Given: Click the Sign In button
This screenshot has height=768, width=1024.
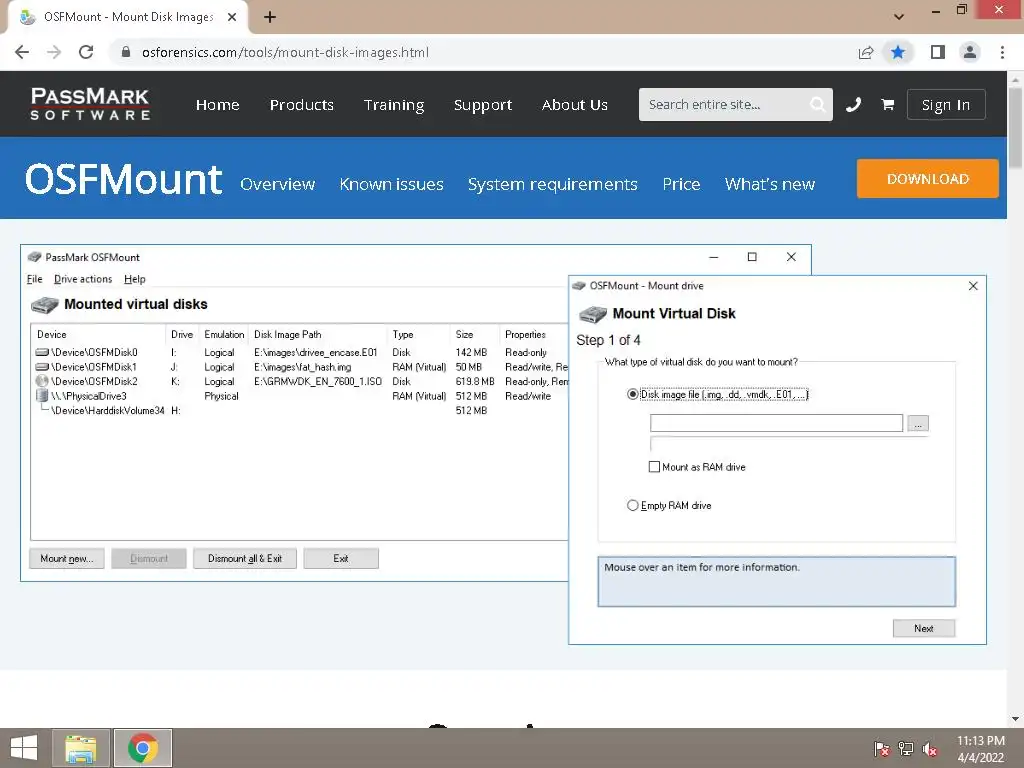Looking at the screenshot, I should (x=946, y=104).
